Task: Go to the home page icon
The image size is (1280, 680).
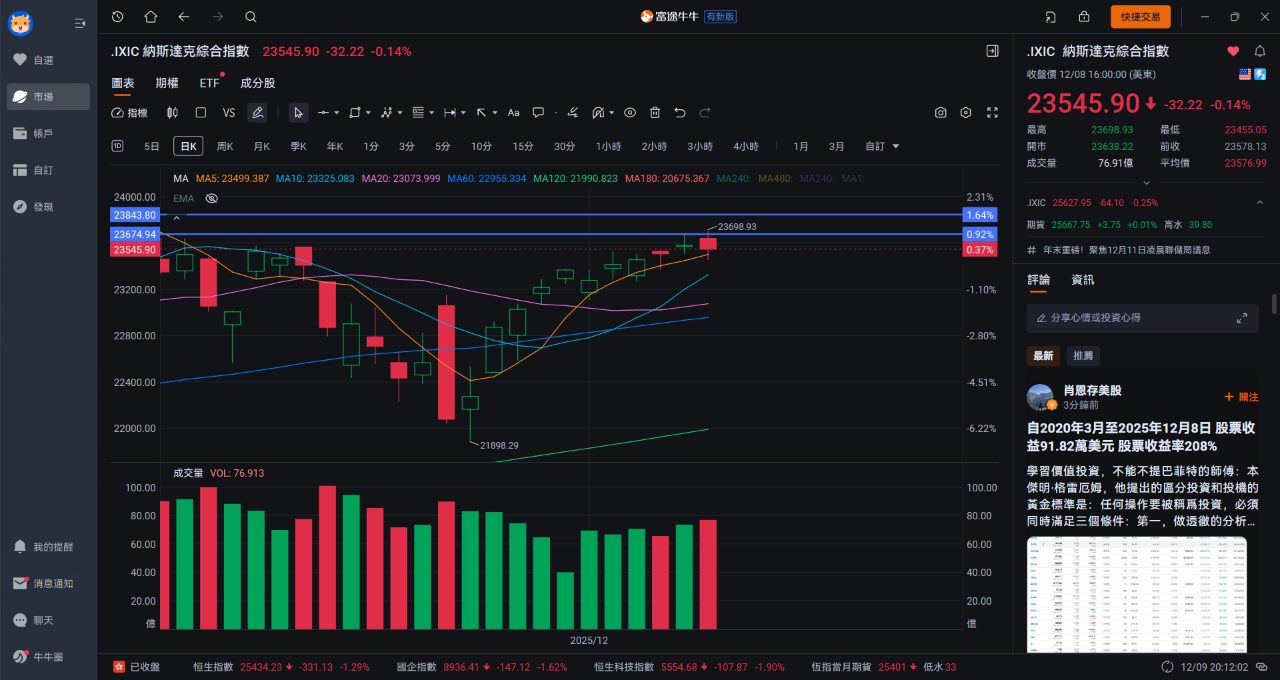Action: click(151, 16)
